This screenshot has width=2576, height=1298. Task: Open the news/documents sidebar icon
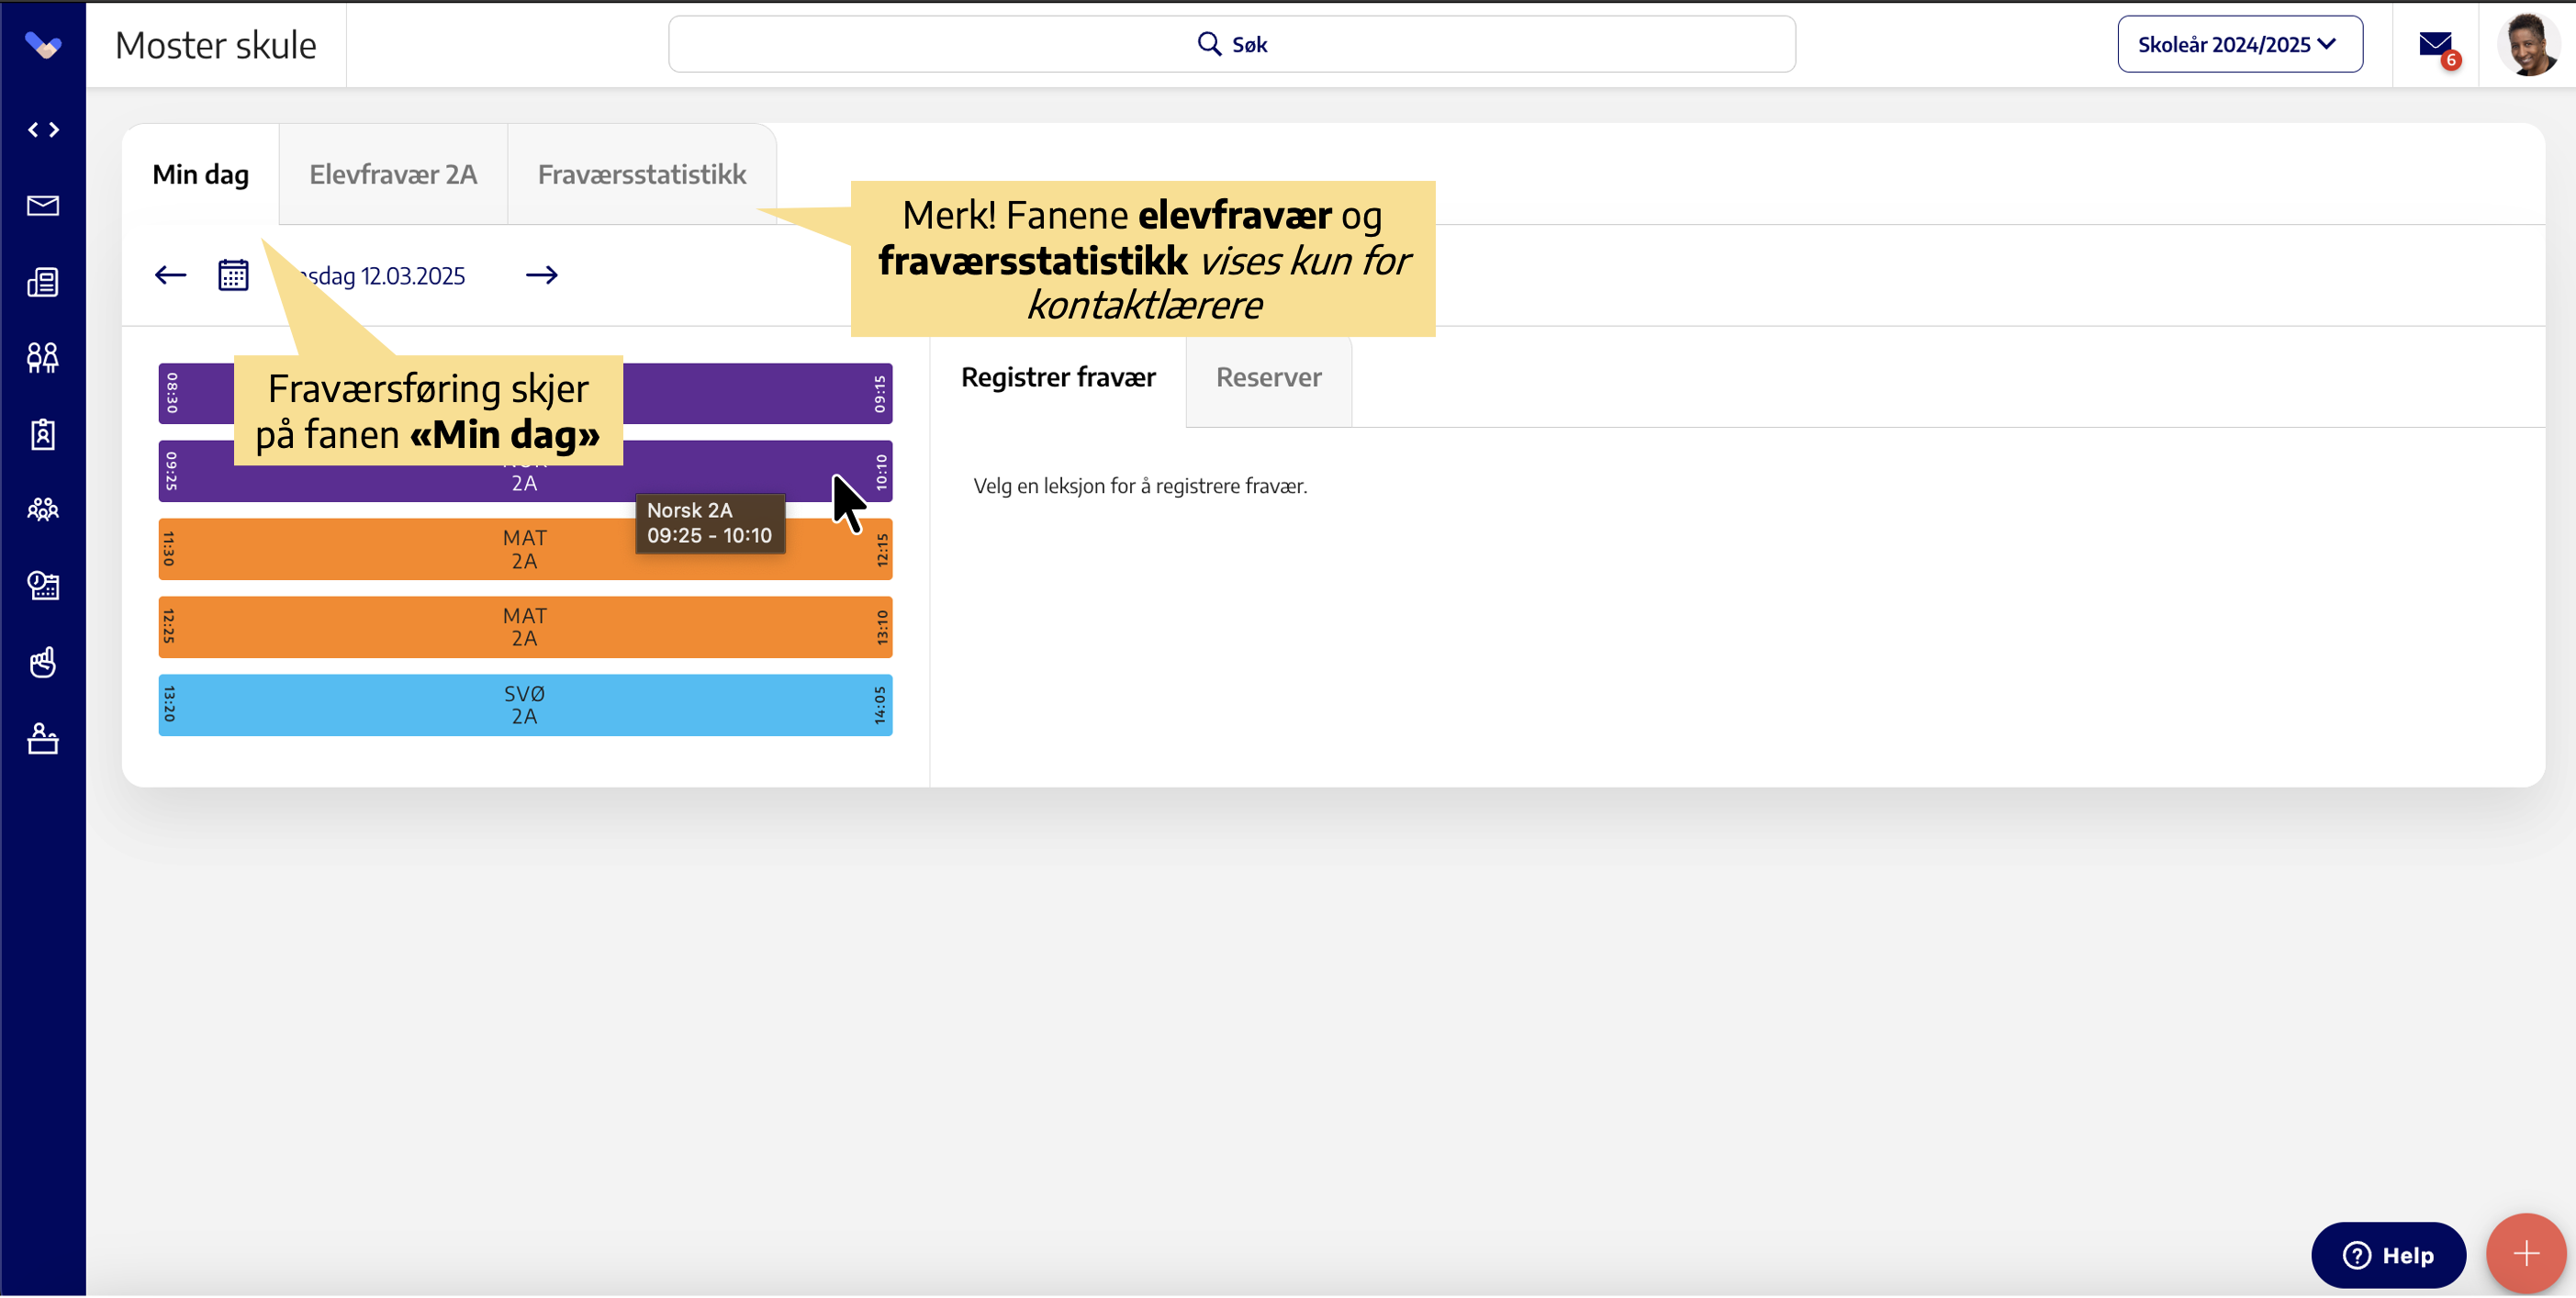tap(43, 282)
